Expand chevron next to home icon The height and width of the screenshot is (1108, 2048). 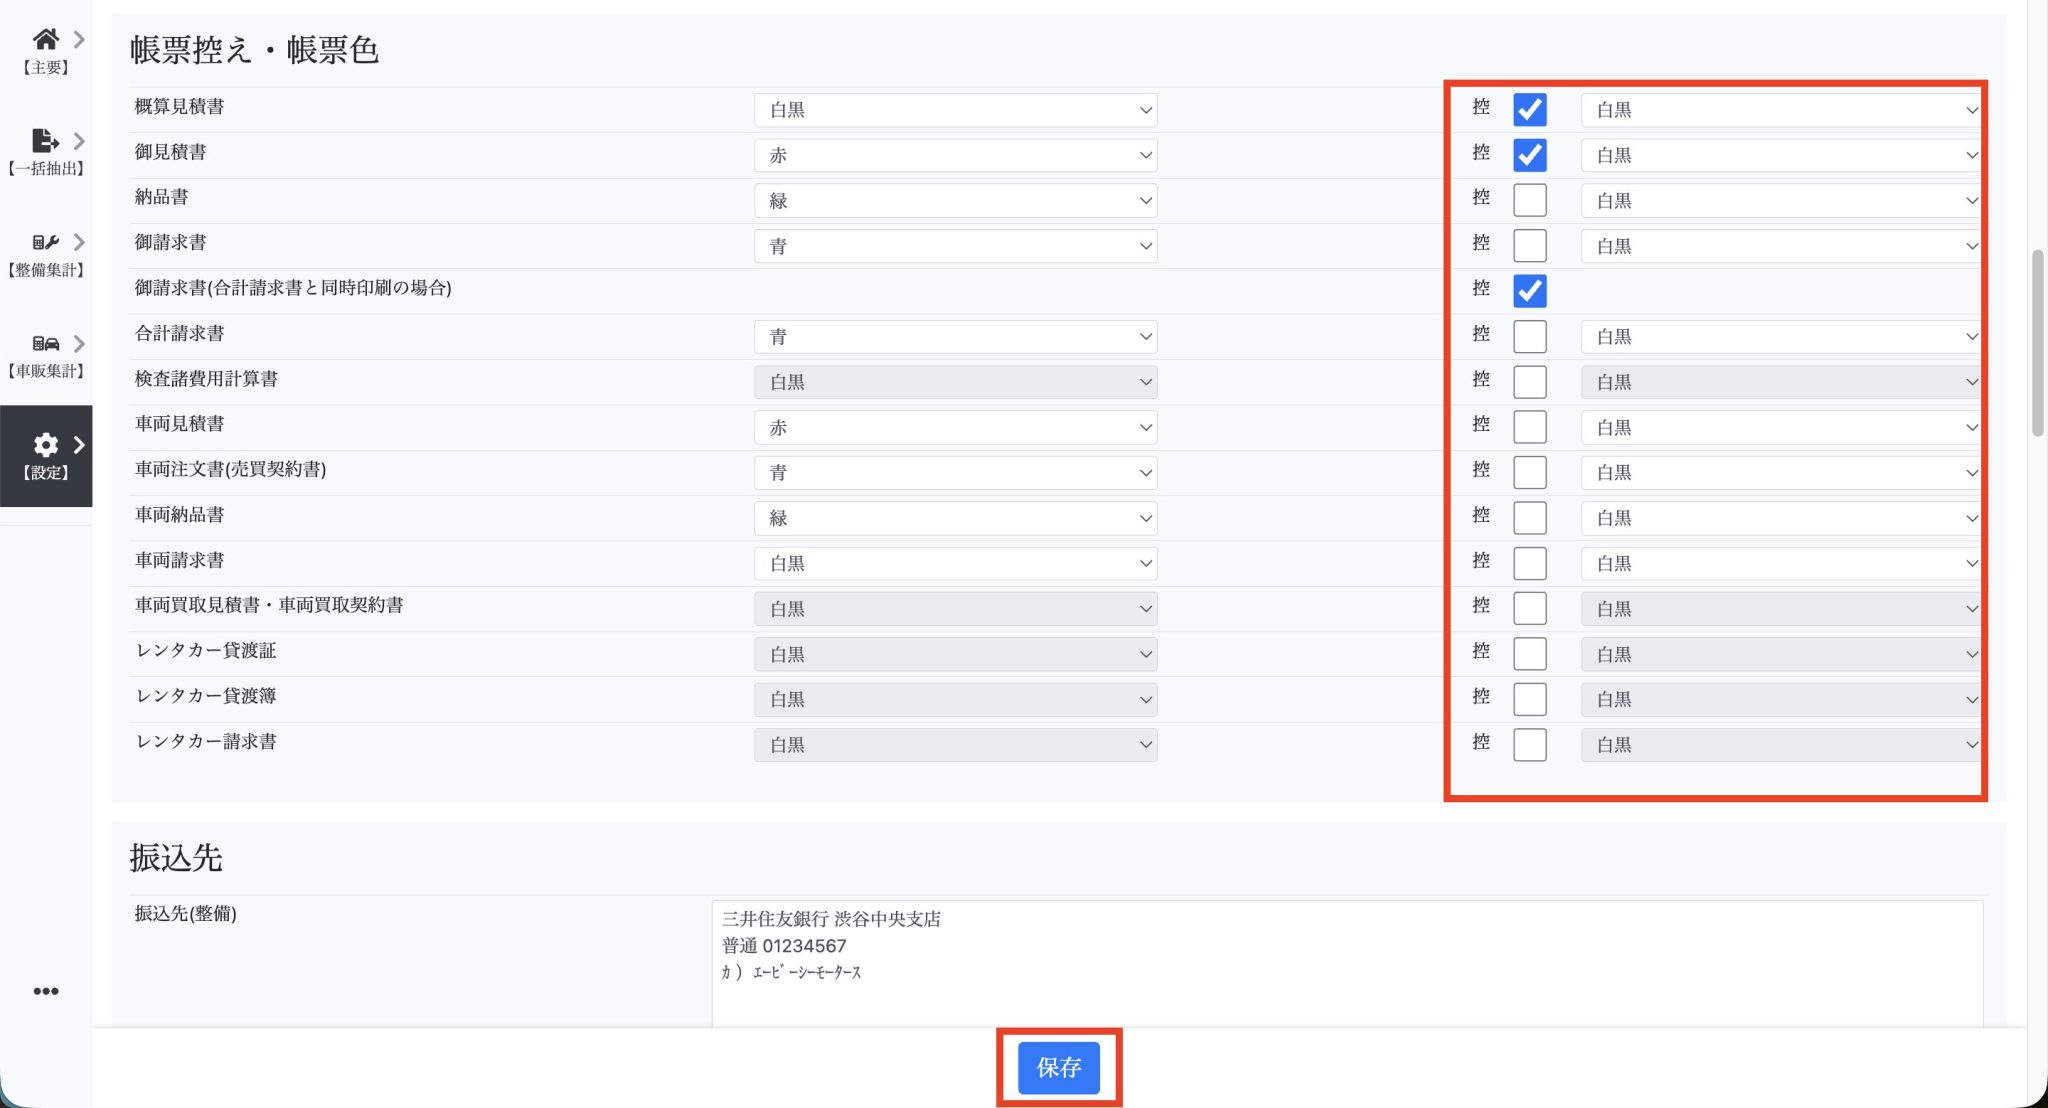[x=79, y=39]
